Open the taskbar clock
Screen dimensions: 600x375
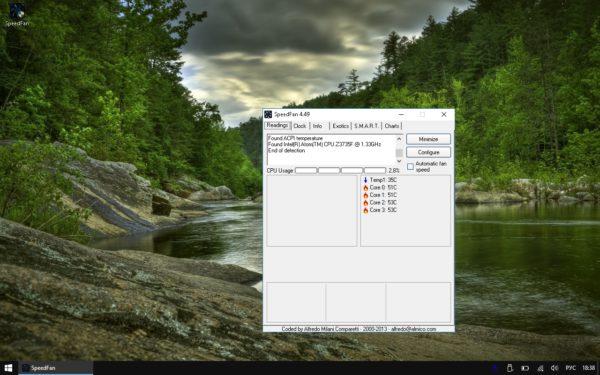[589, 368]
